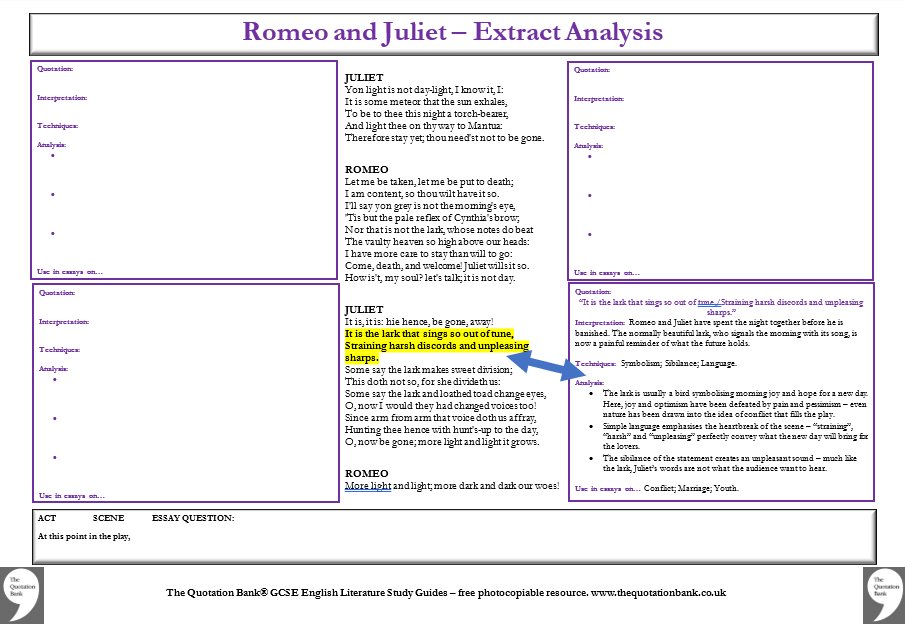Select 'The vaulty heaven so high above our heads:'
This screenshot has width=905, height=624.
(x=437, y=242)
